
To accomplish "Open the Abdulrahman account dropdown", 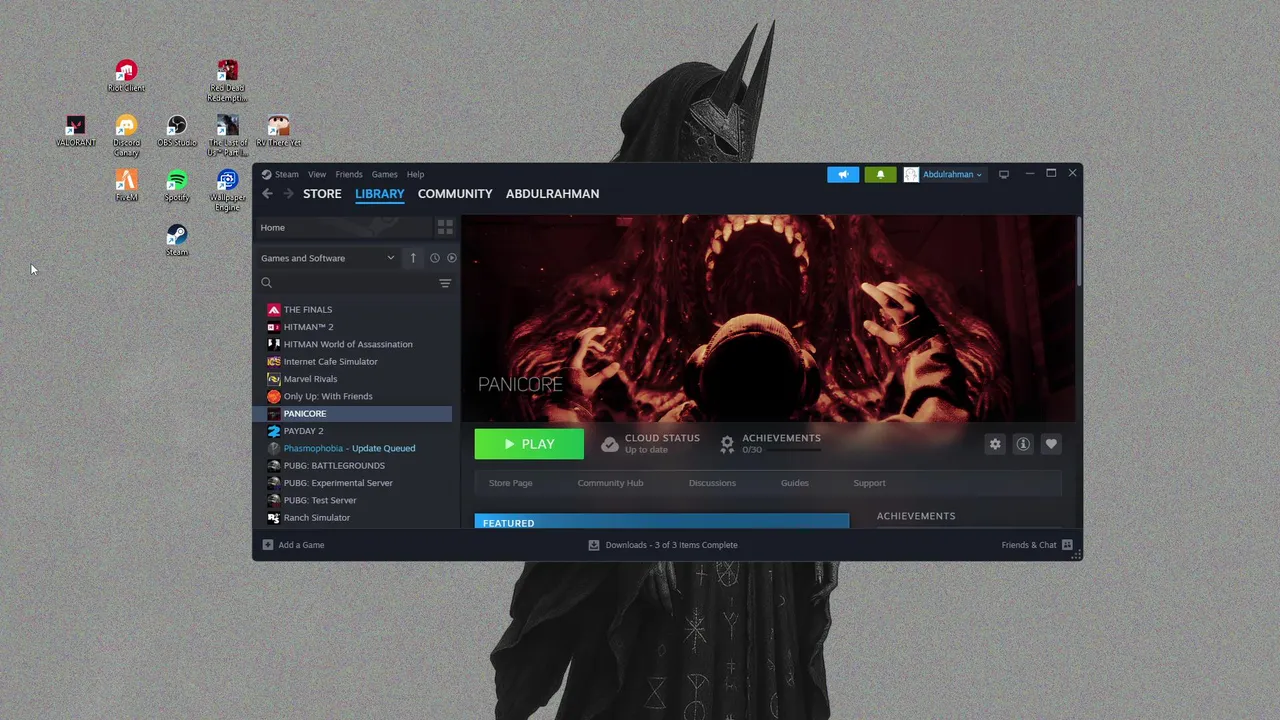I will [952, 174].
